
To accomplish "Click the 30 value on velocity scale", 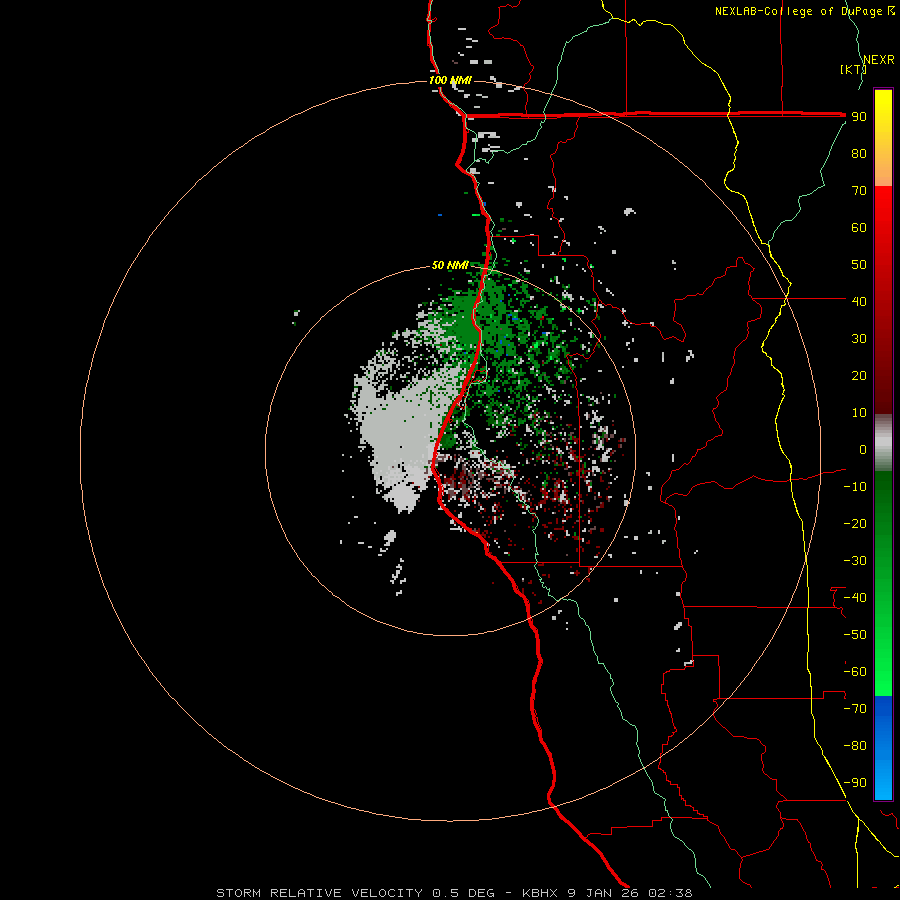I will [x=859, y=339].
